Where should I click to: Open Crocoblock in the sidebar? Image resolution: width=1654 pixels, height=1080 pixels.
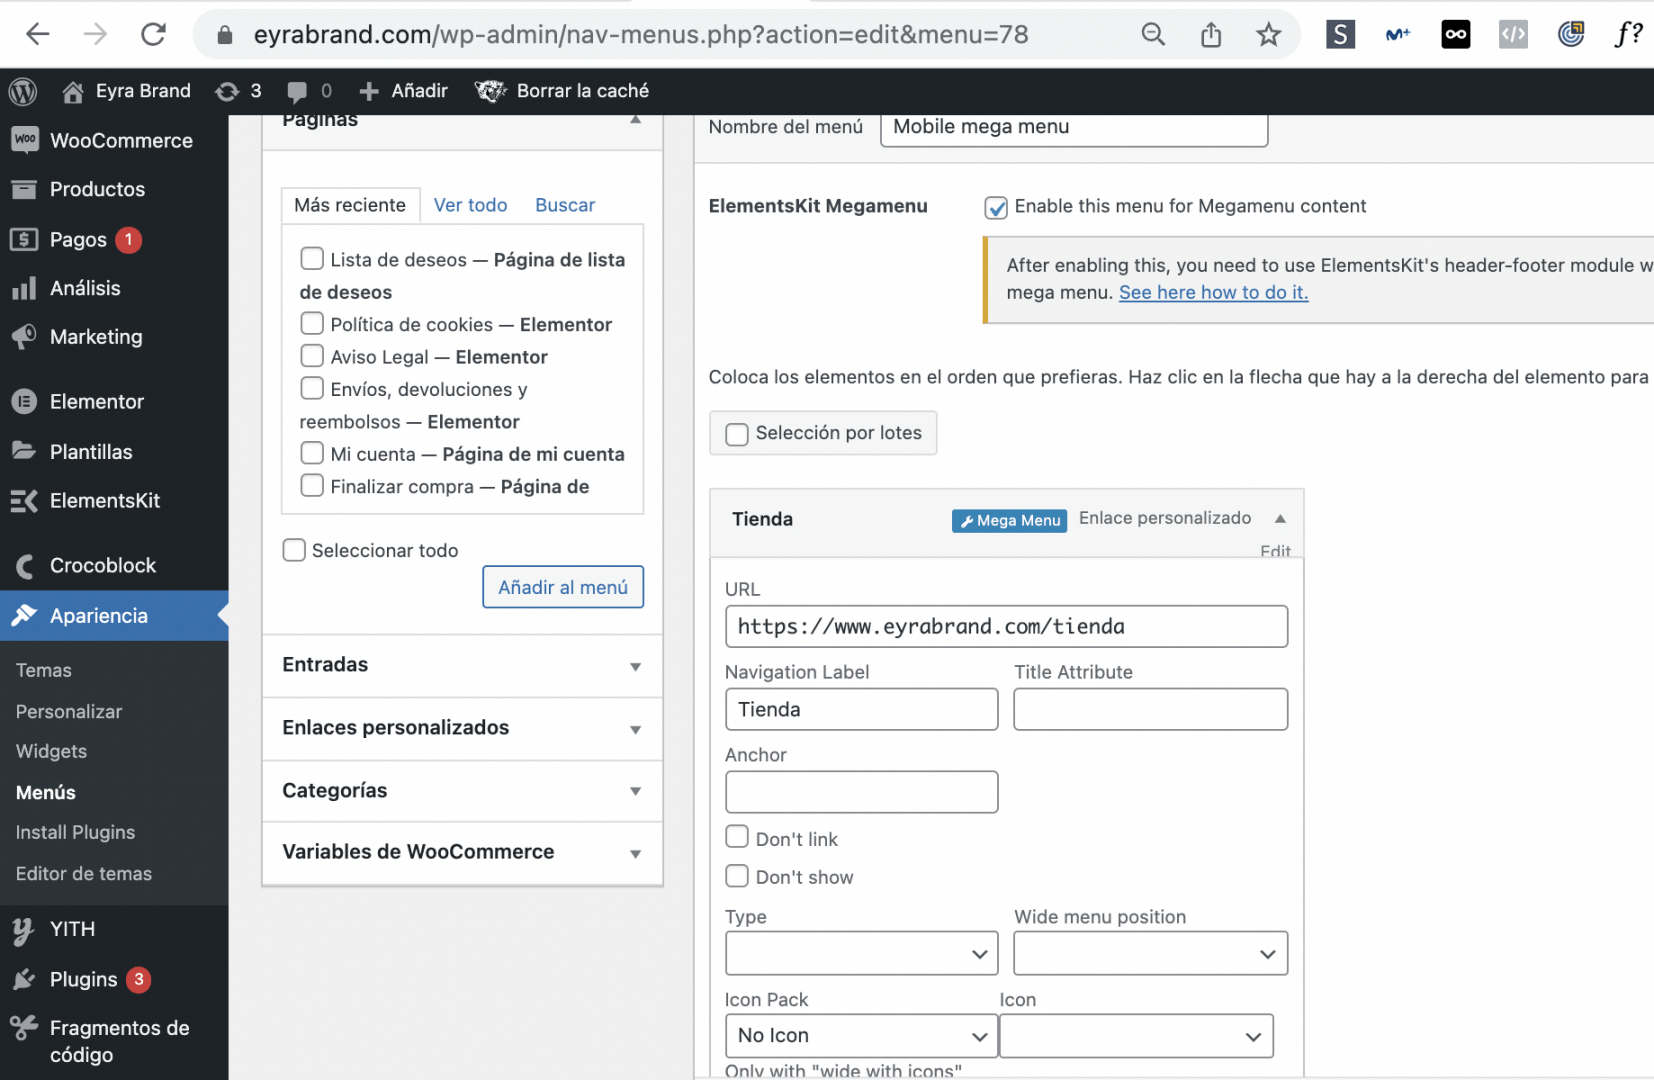point(114,566)
